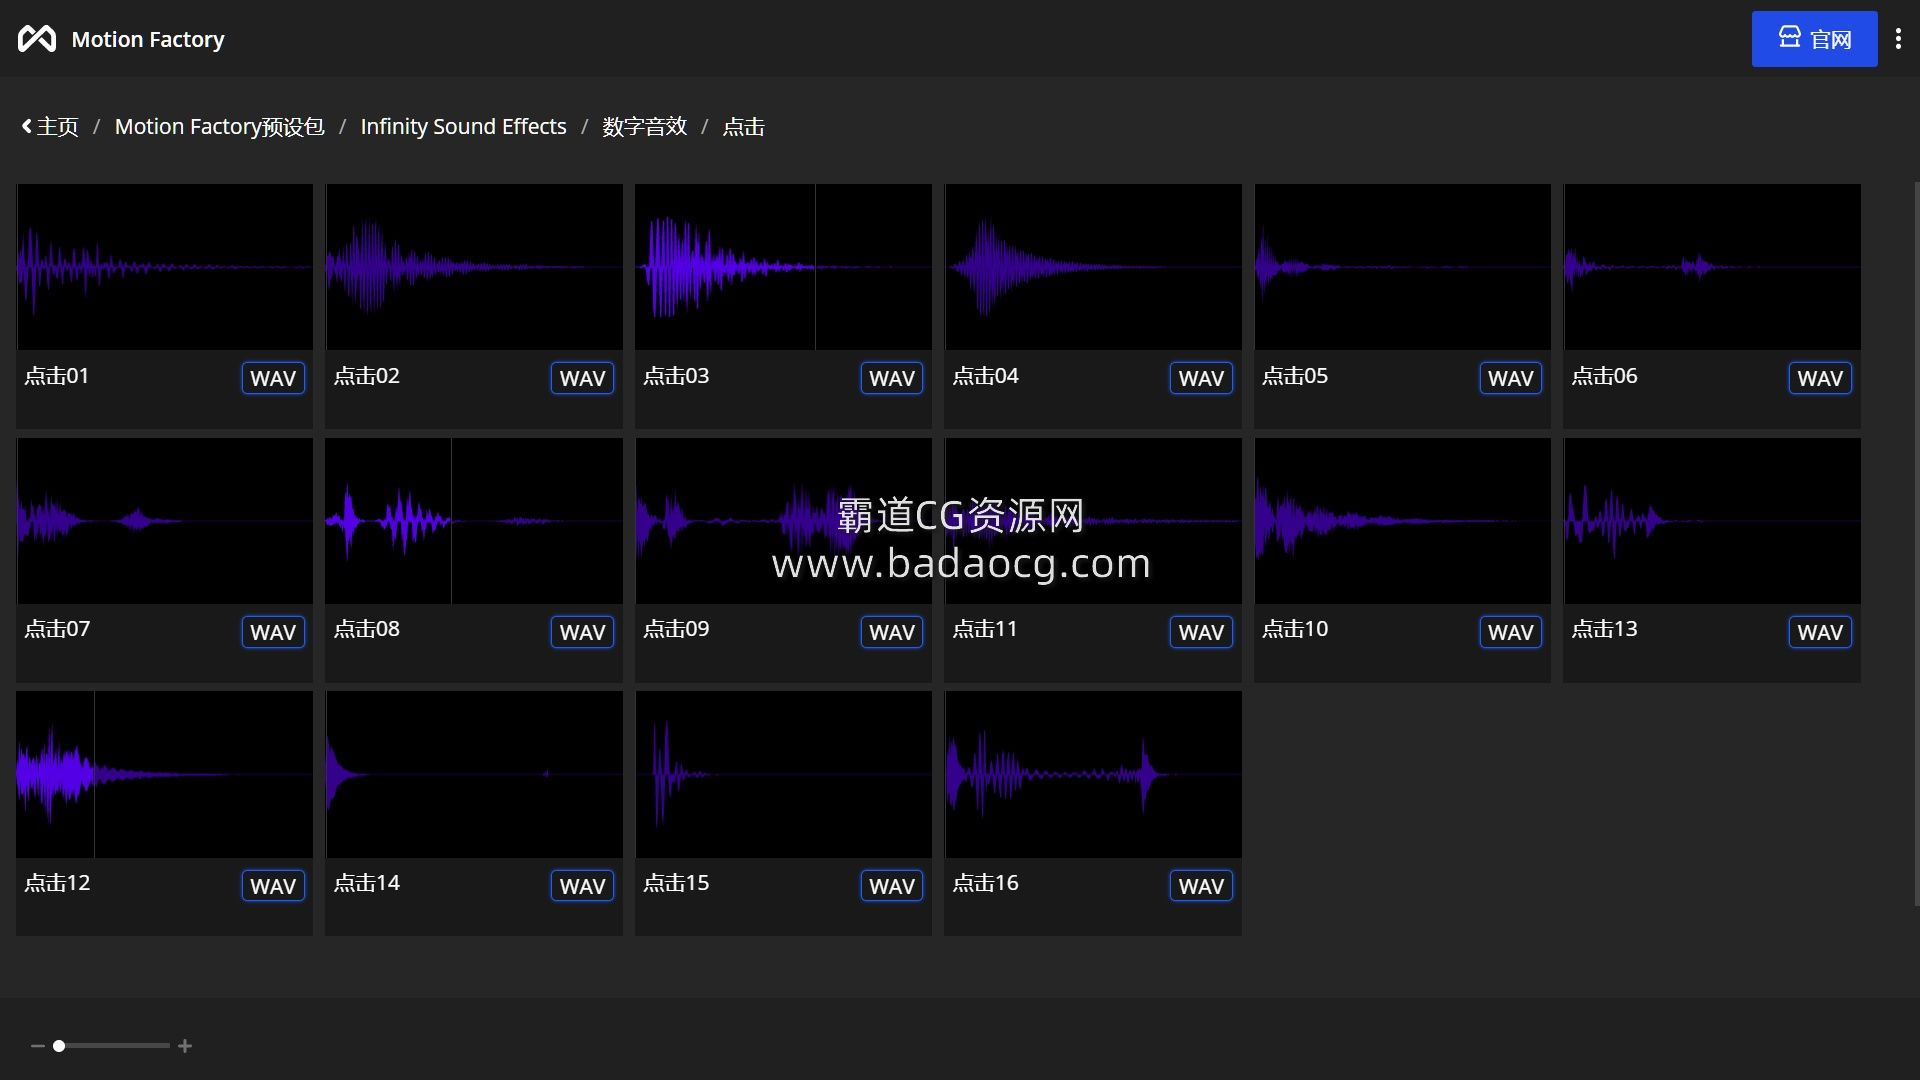
Task: Click the Motion Factory logo icon
Action: (37, 39)
